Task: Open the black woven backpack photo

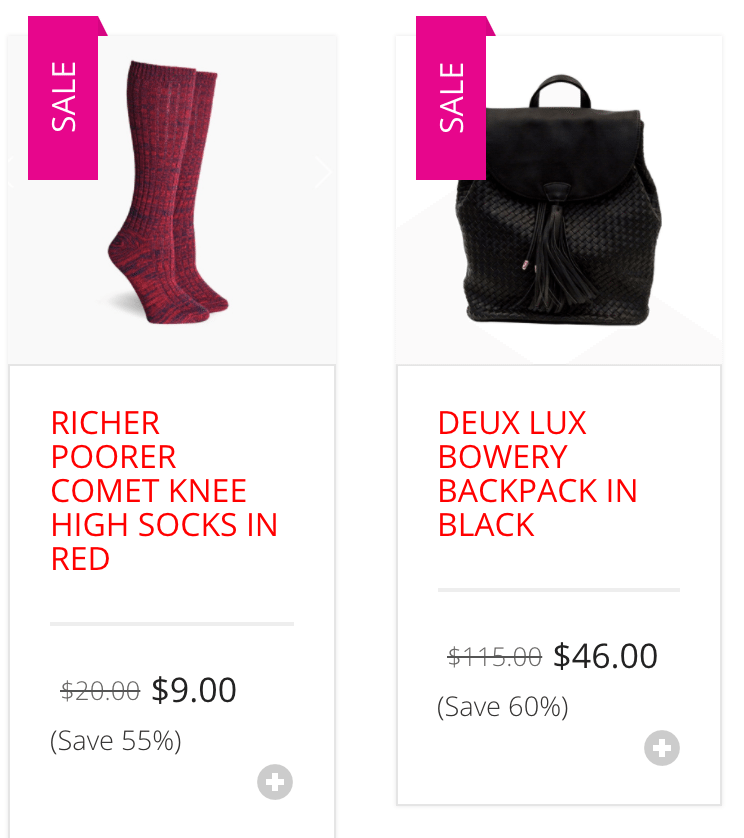Action: tap(559, 199)
